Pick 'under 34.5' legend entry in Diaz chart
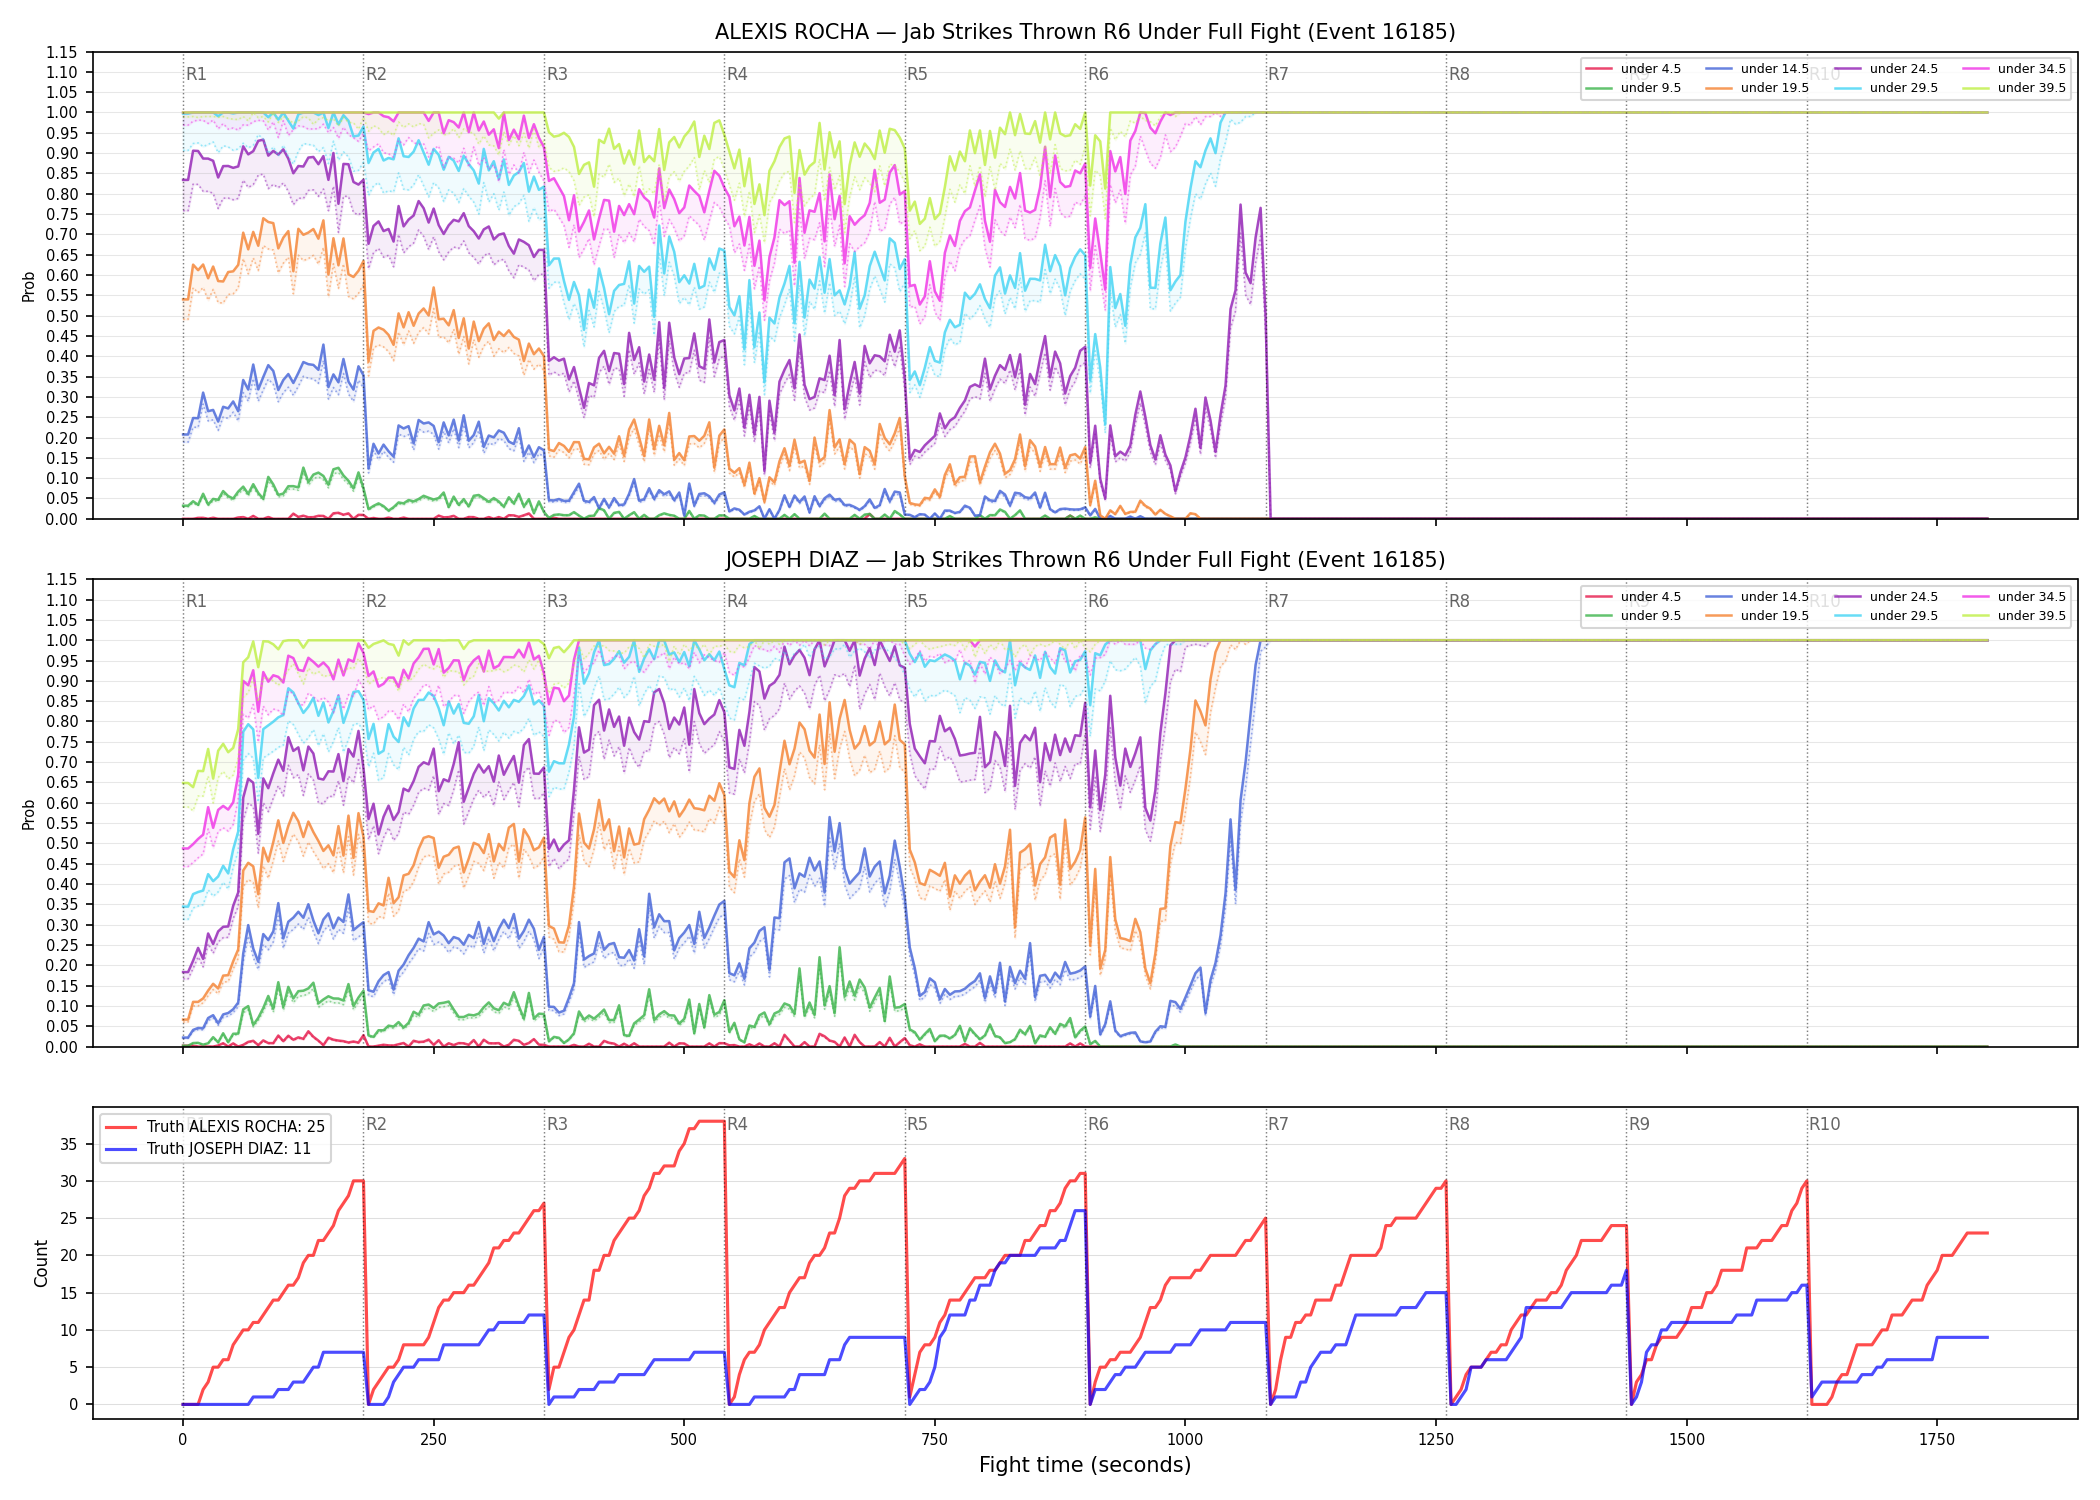The image size is (2100, 1500). point(2014,597)
